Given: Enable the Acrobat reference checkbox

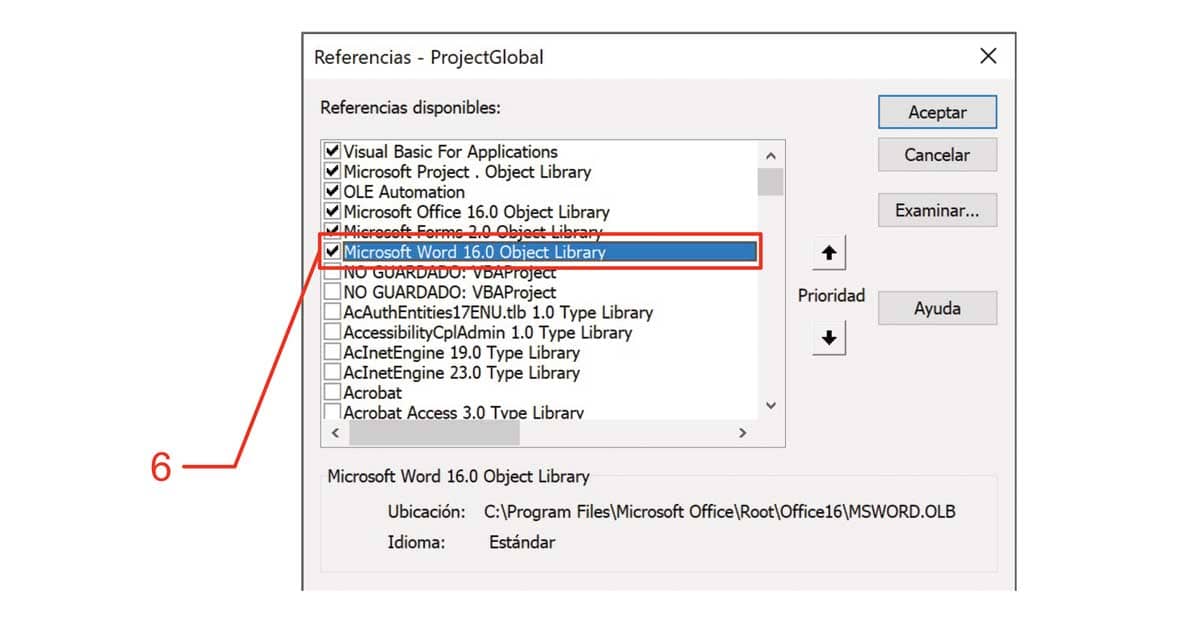Looking at the screenshot, I should [x=333, y=392].
